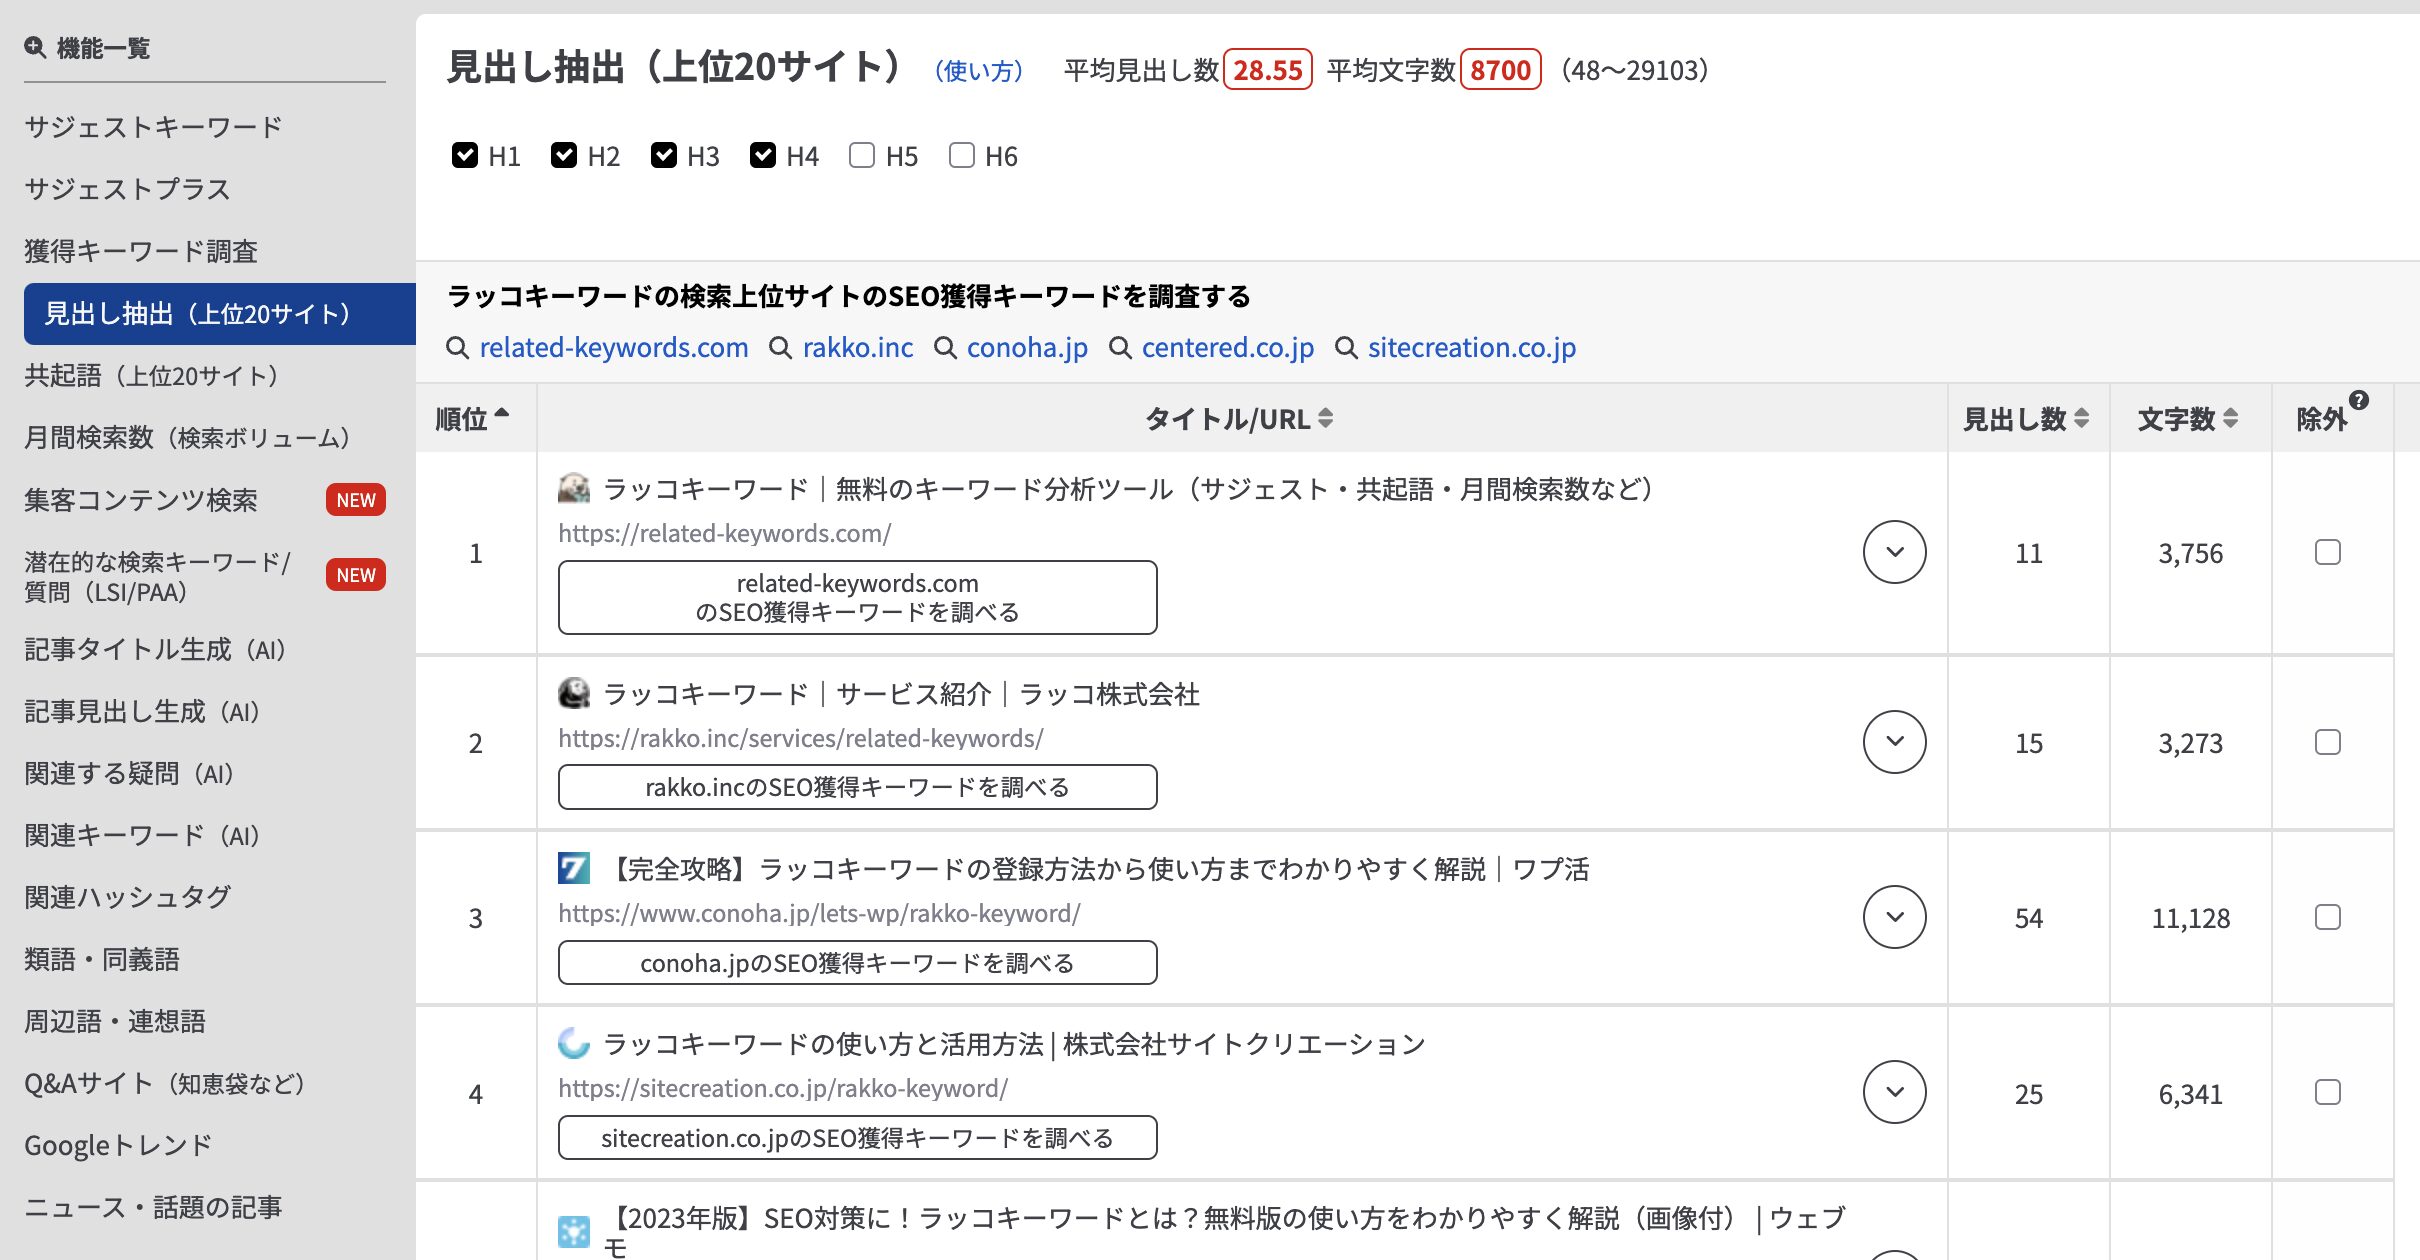Check 除外 box for rank 4 row
2420x1260 pixels.
click(x=2328, y=1092)
